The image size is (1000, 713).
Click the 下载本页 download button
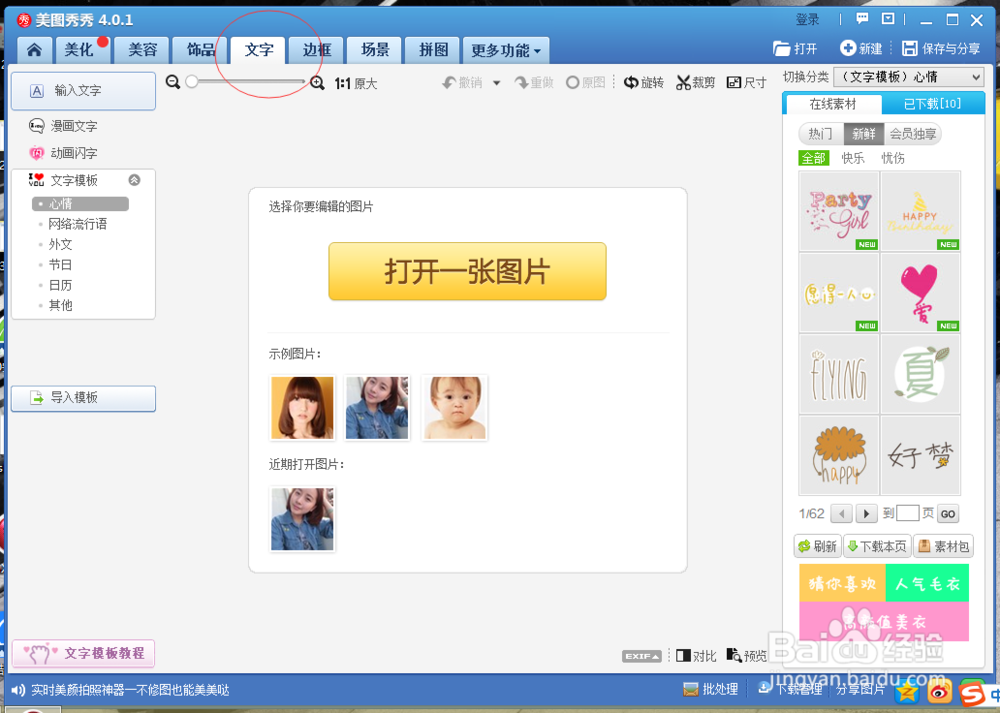pyautogui.click(x=877, y=547)
